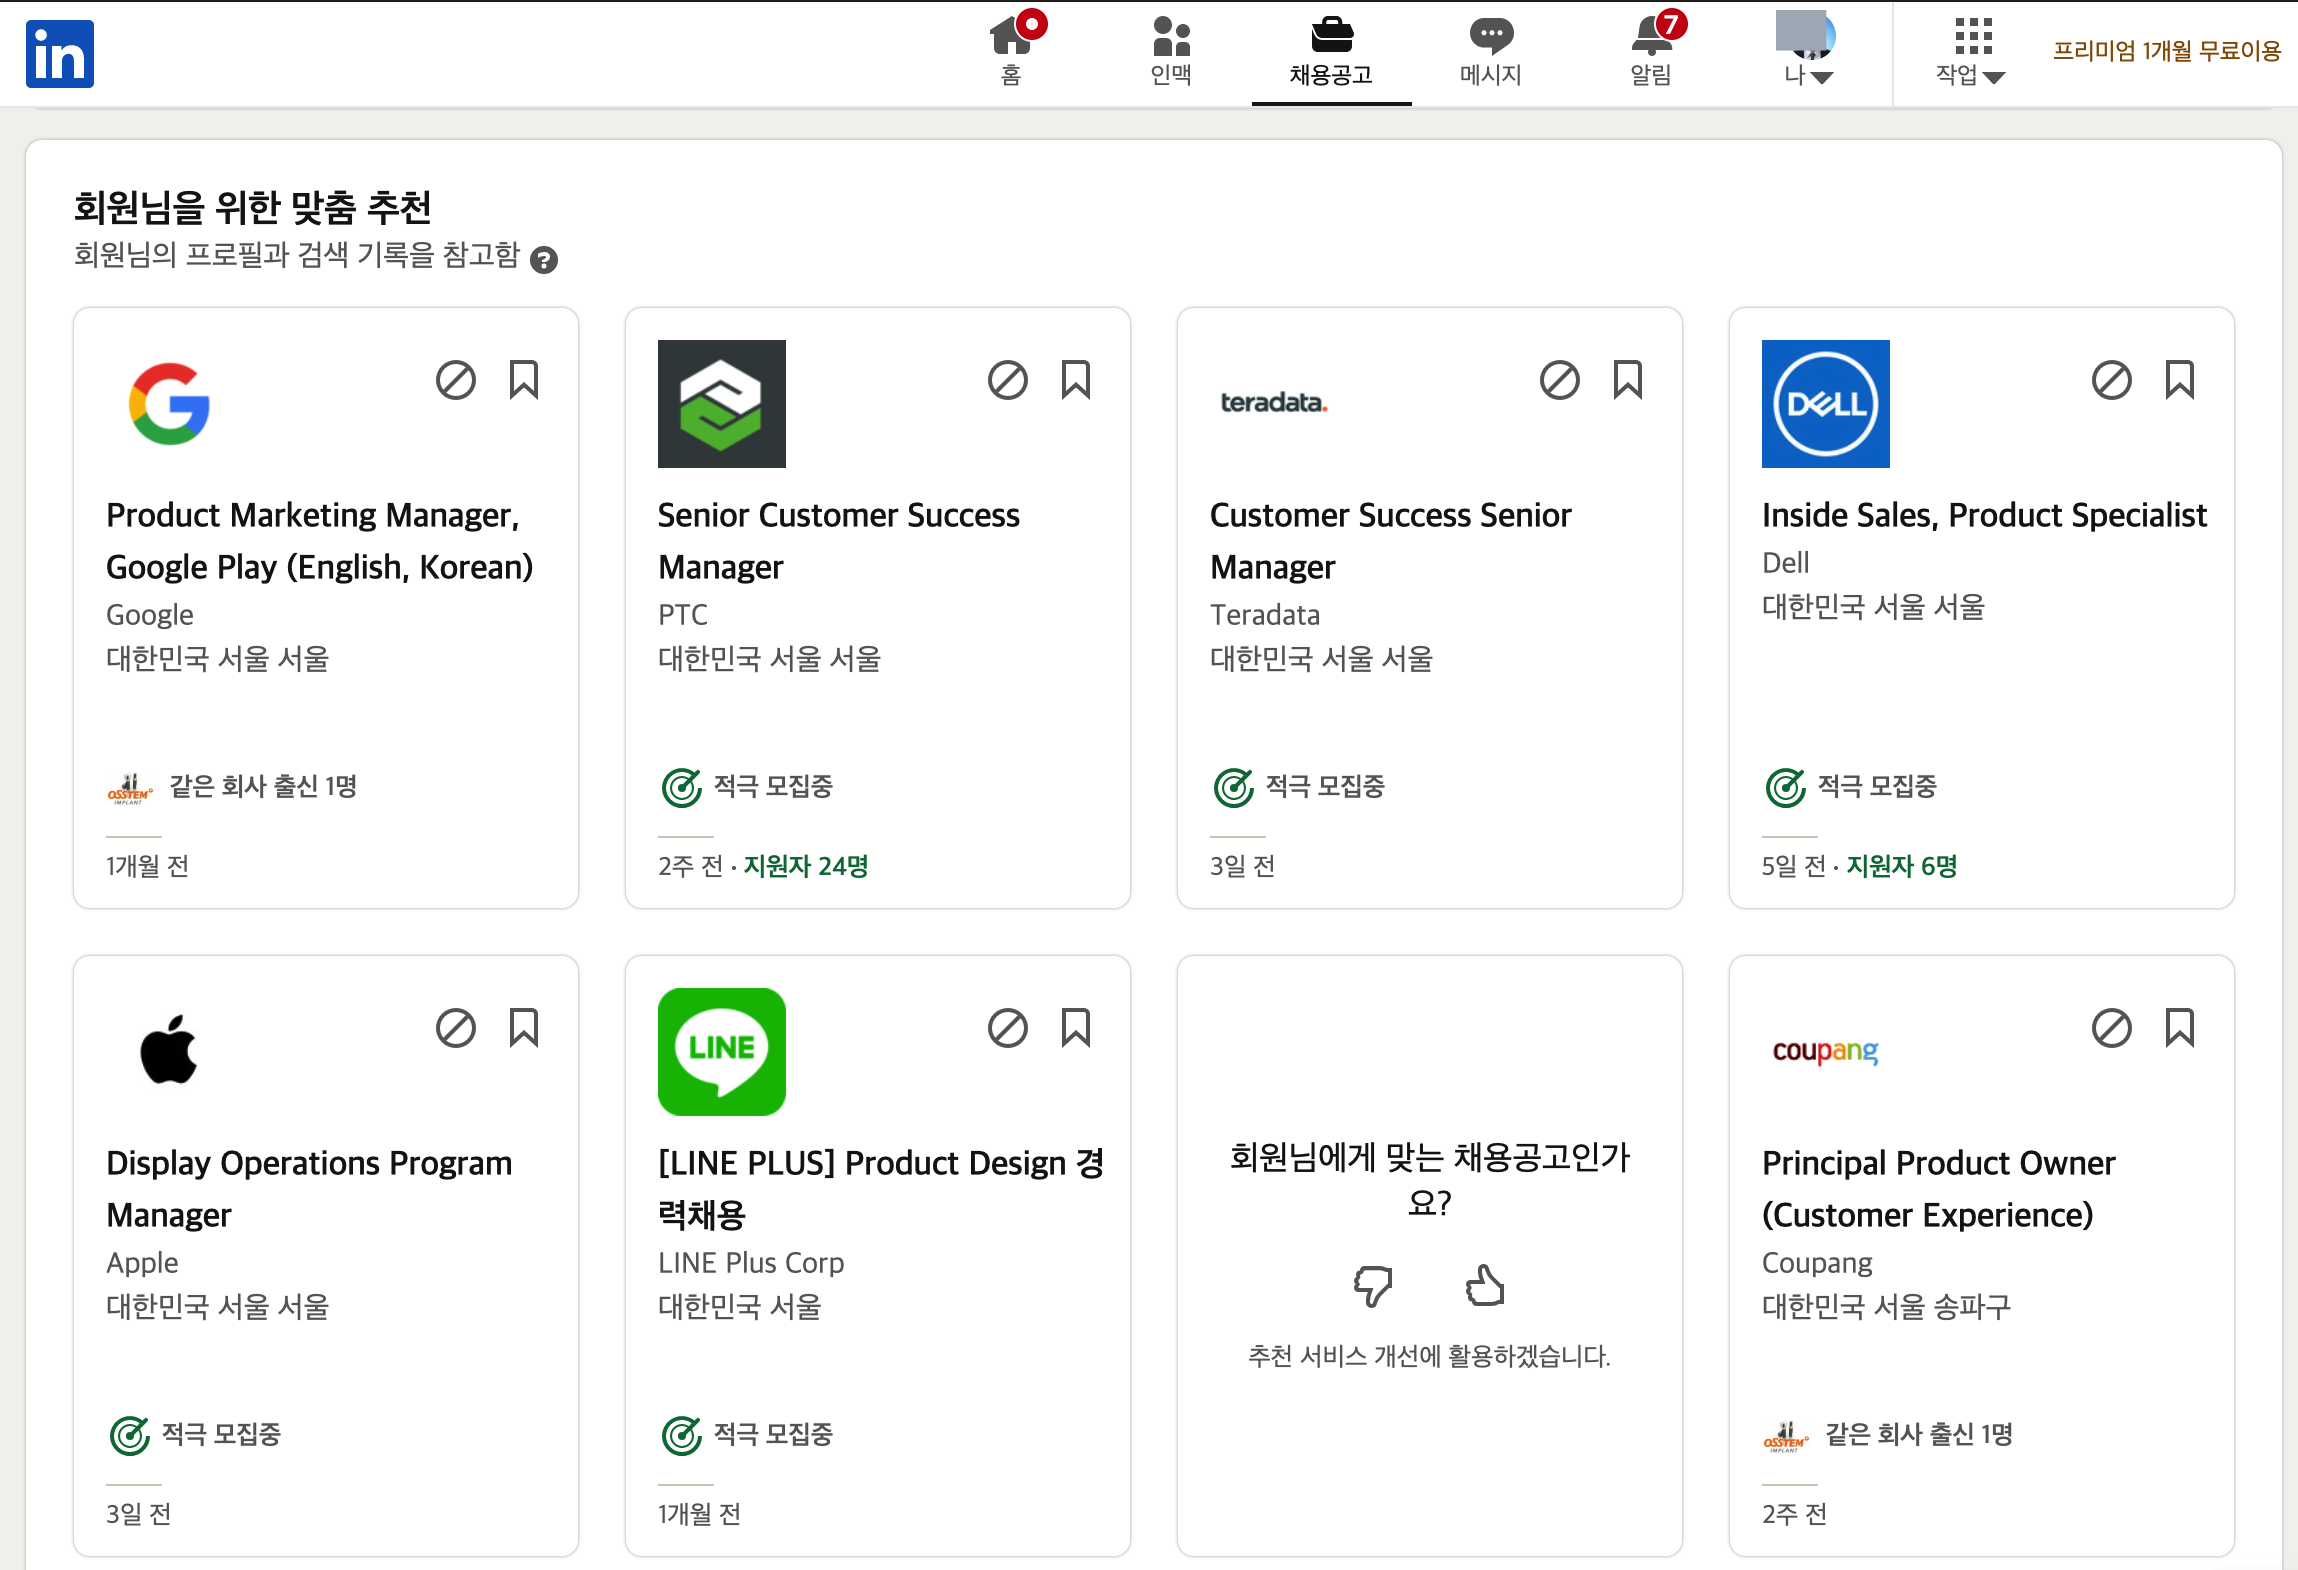The width and height of the screenshot is (2298, 1570).
Task: Open Principal Product Owner (Customer Experience) job
Action: (x=1939, y=1189)
